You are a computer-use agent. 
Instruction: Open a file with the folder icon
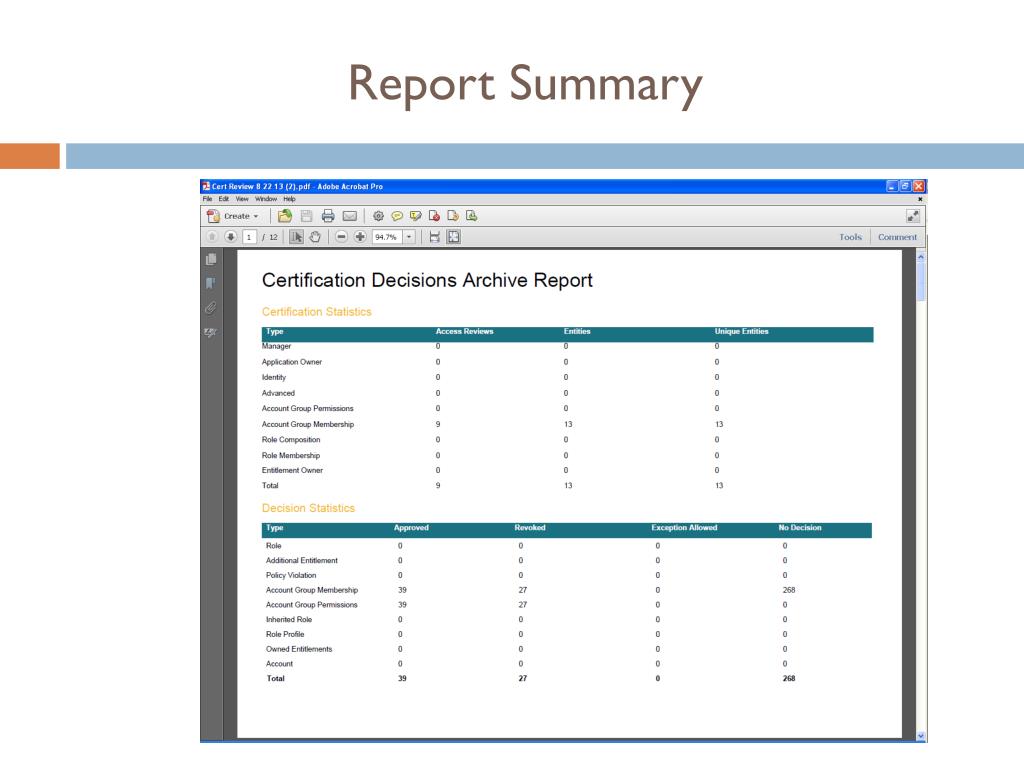[285, 216]
